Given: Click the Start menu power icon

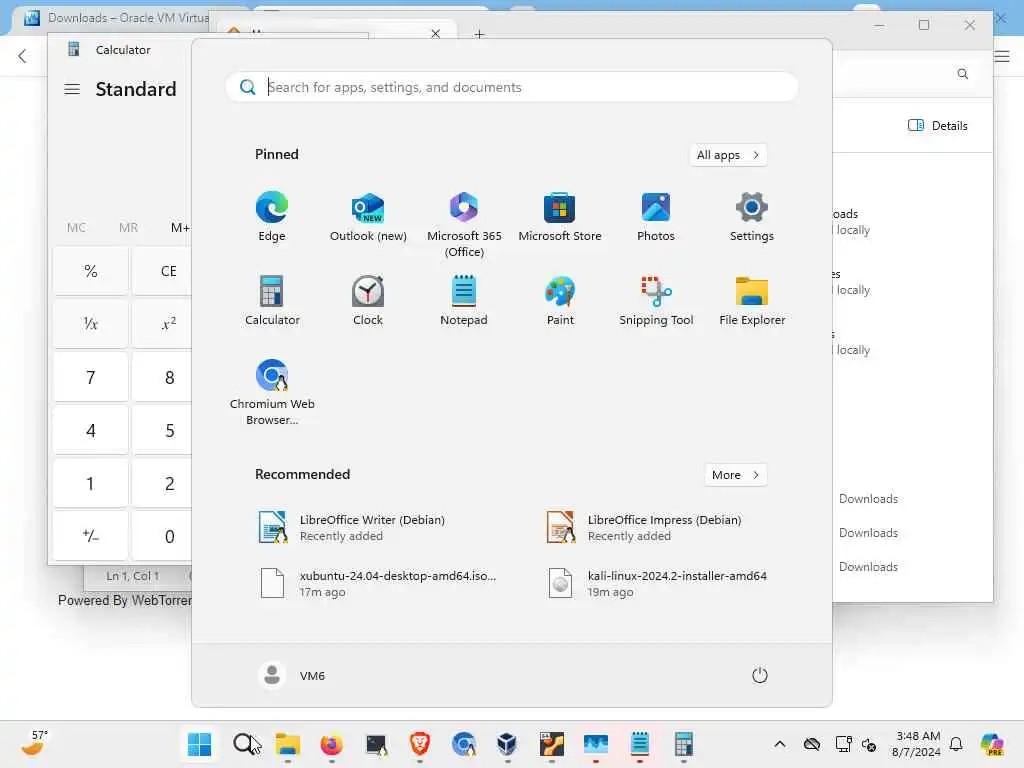Looking at the screenshot, I should click(x=760, y=675).
